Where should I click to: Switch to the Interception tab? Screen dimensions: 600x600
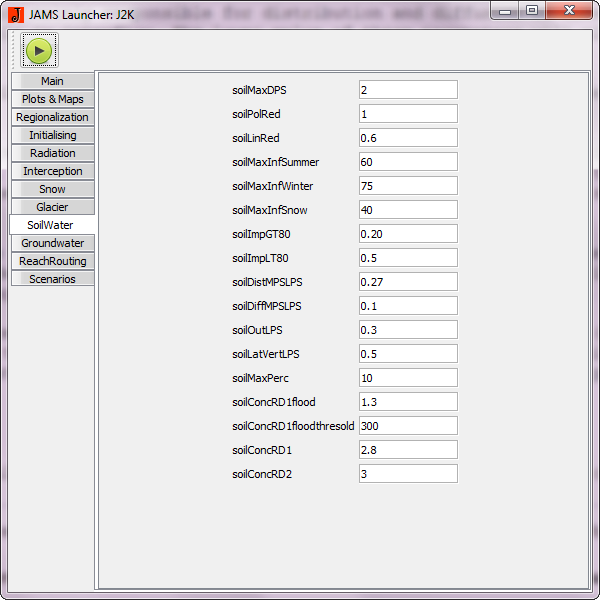click(53, 171)
